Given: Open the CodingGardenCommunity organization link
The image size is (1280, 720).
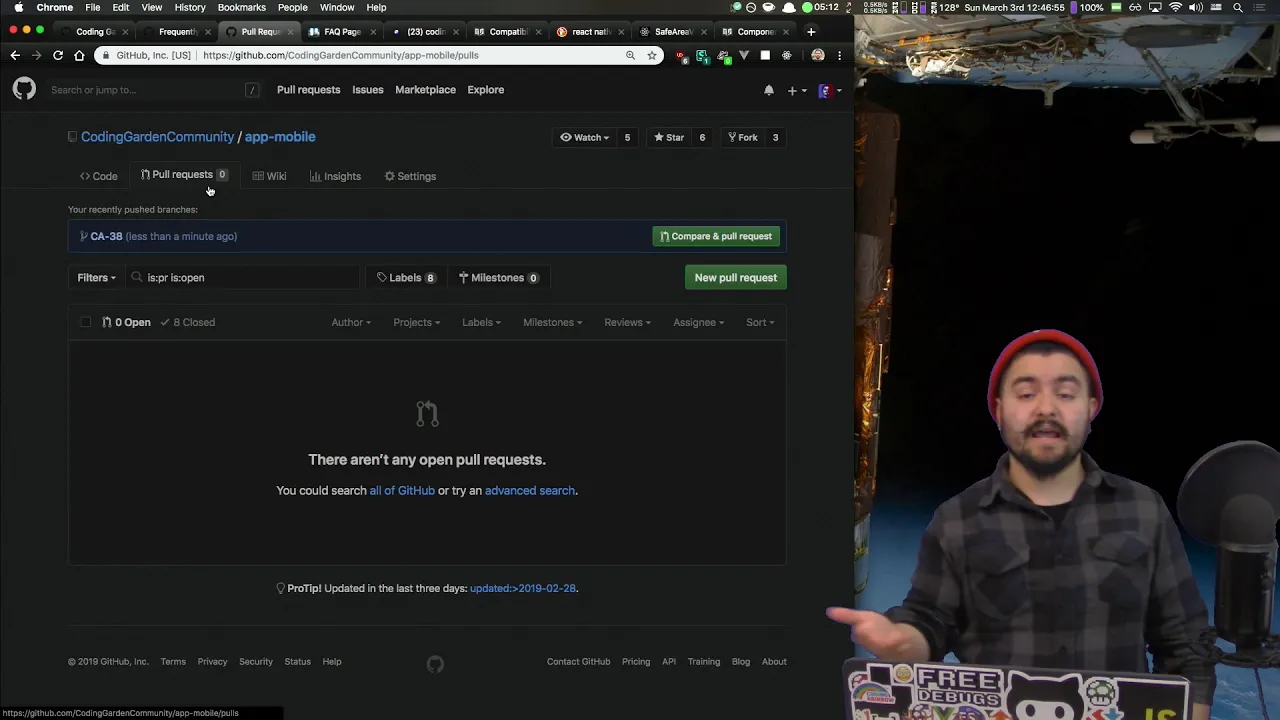Looking at the screenshot, I should (157, 137).
